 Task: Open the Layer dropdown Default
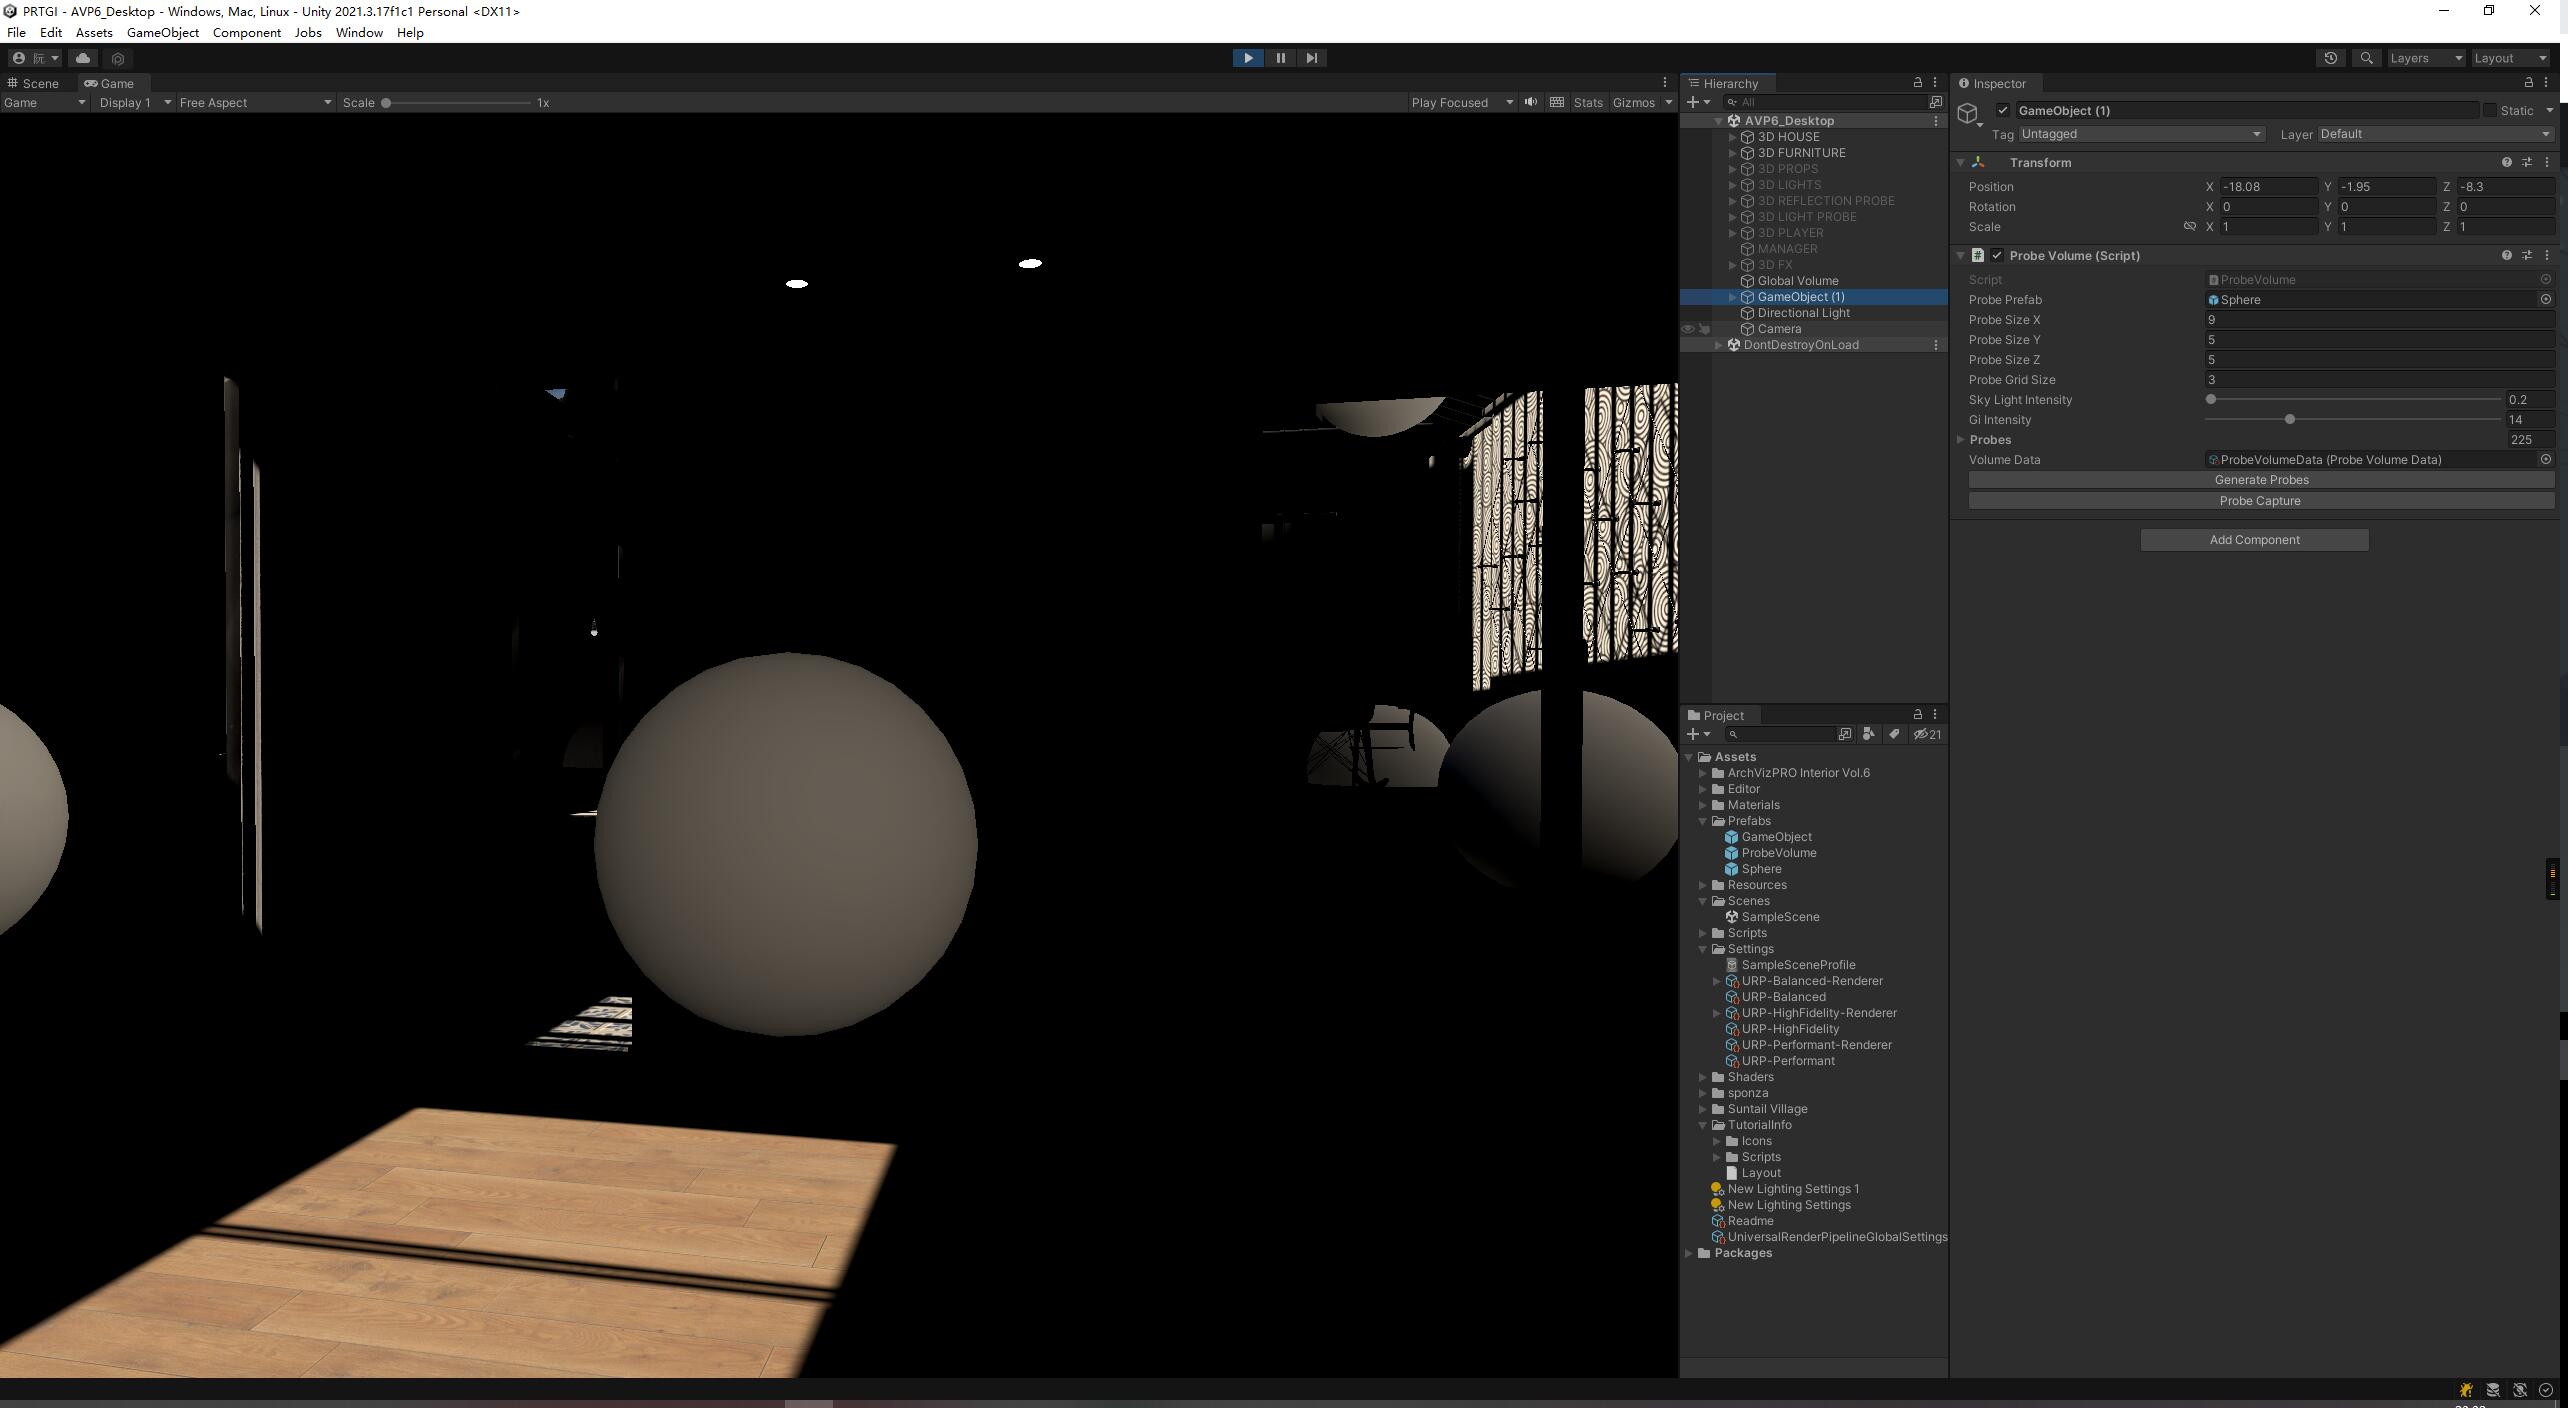2435,134
